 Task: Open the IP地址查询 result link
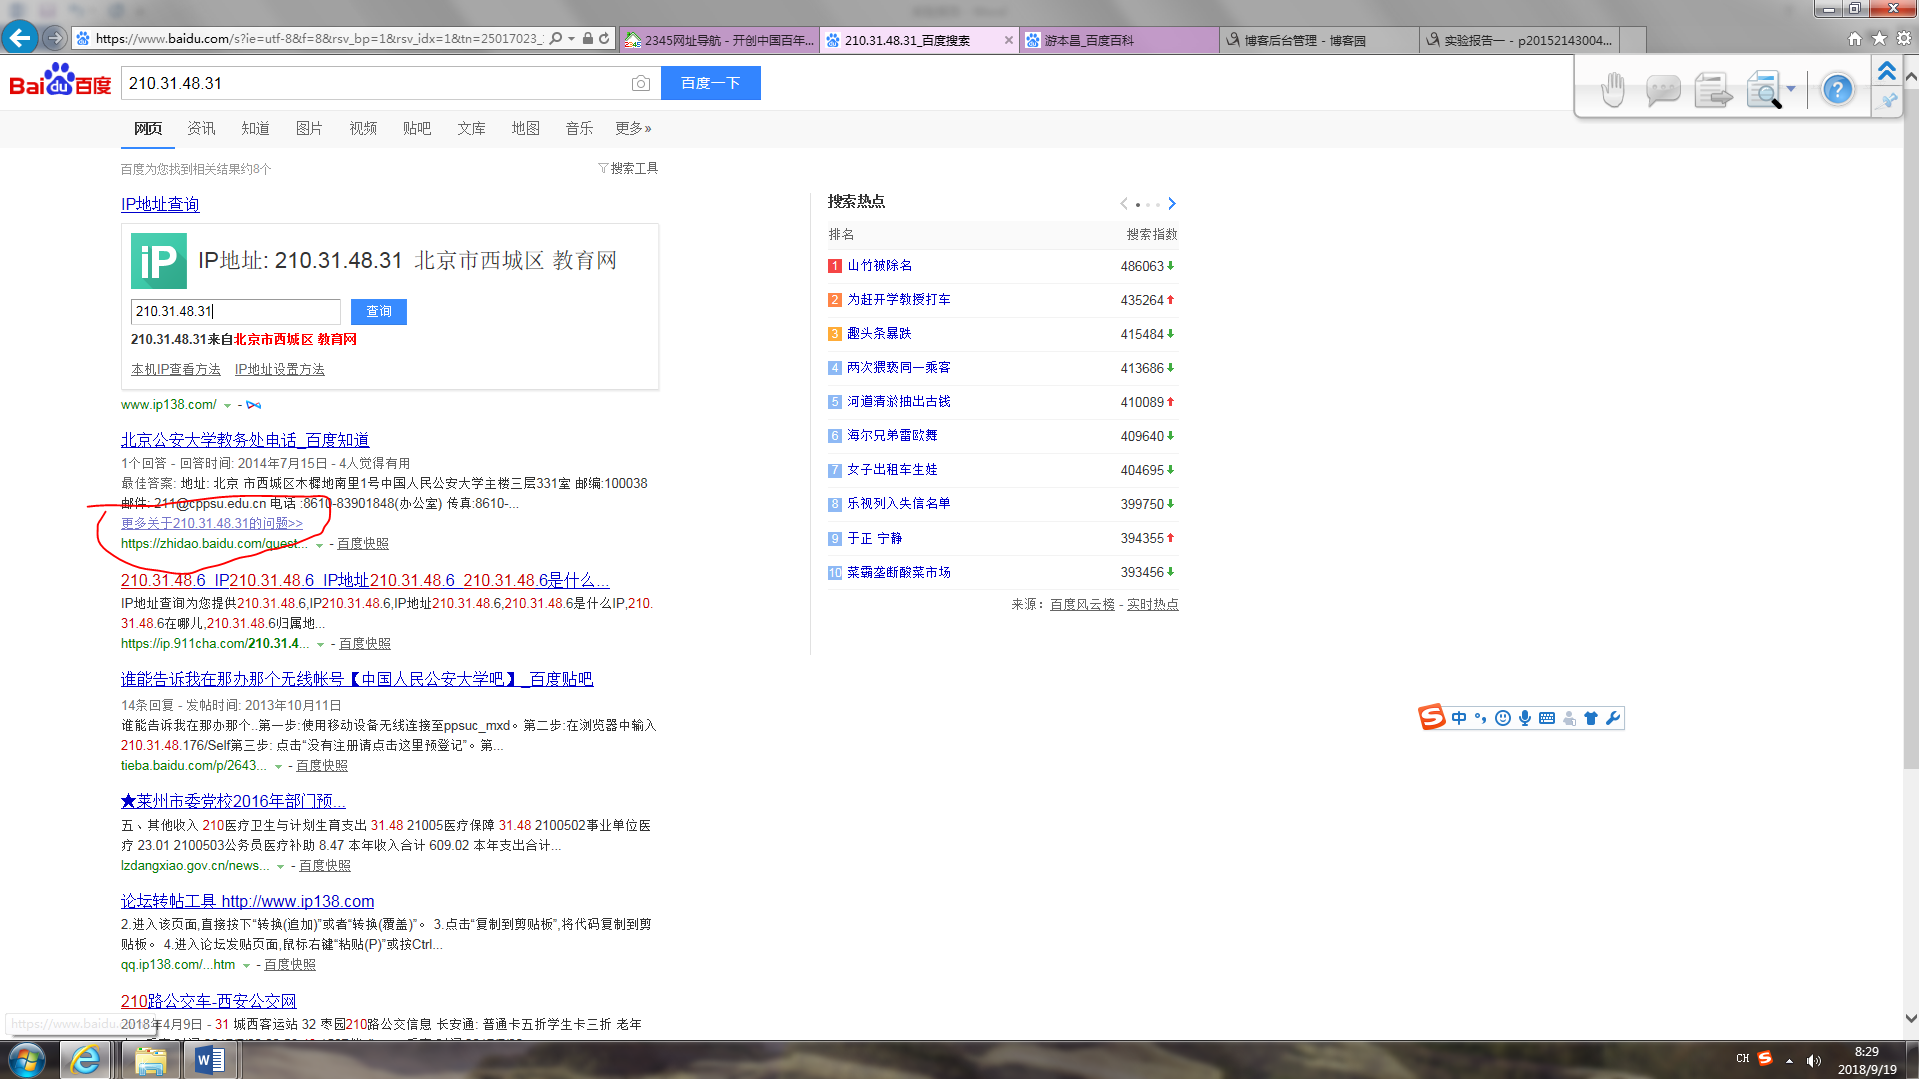pos(160,204)
